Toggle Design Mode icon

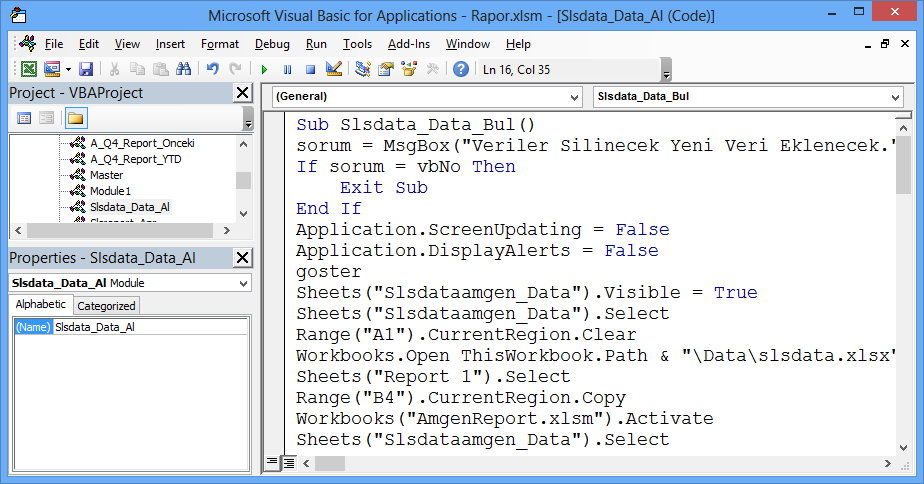(334, 69)
